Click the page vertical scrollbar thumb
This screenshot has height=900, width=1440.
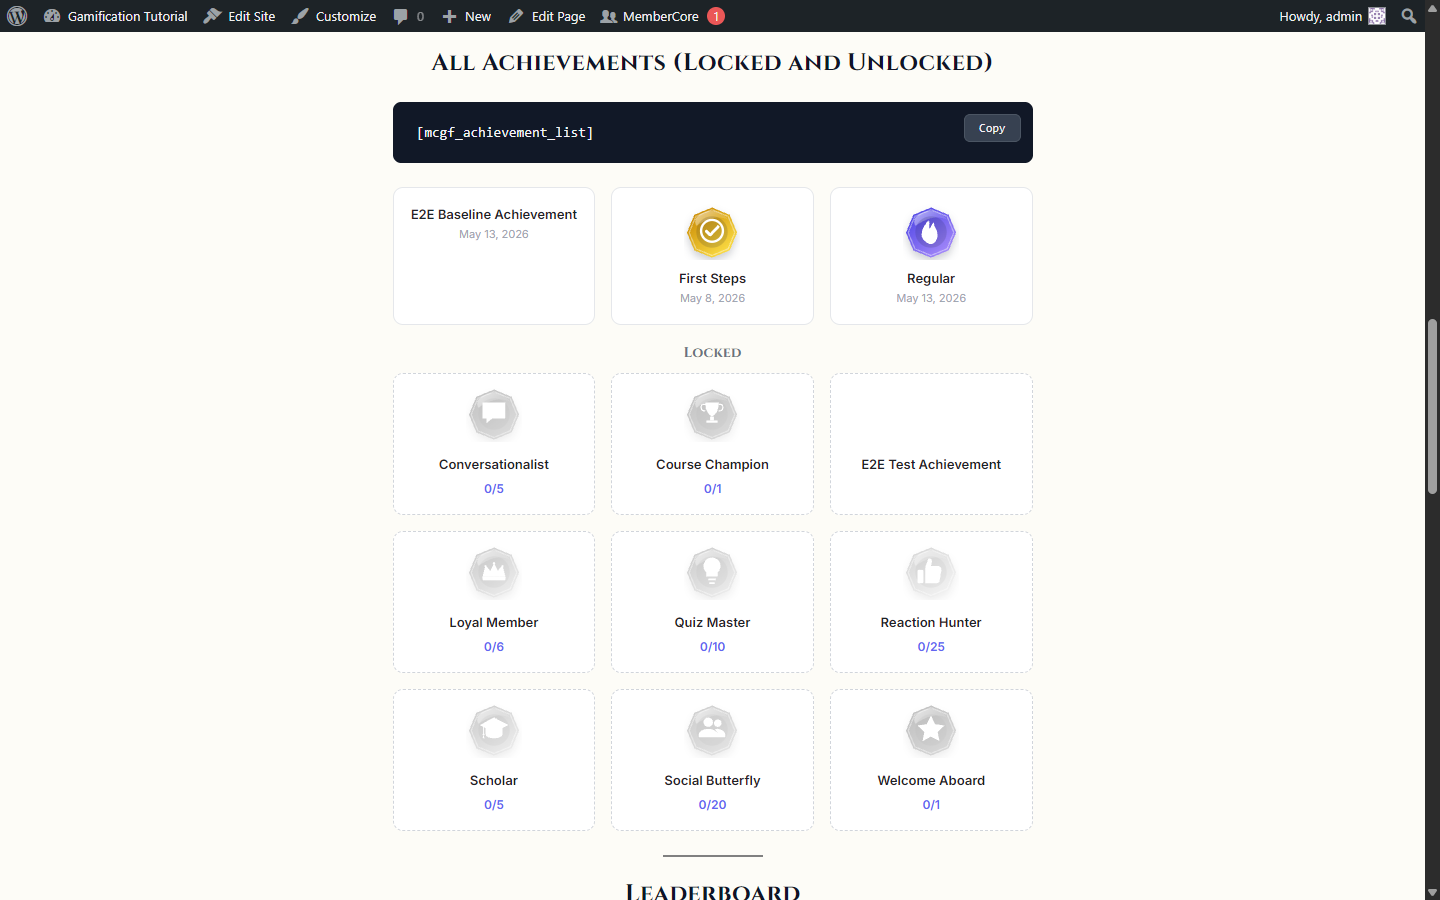click(x=1432, y=406)
